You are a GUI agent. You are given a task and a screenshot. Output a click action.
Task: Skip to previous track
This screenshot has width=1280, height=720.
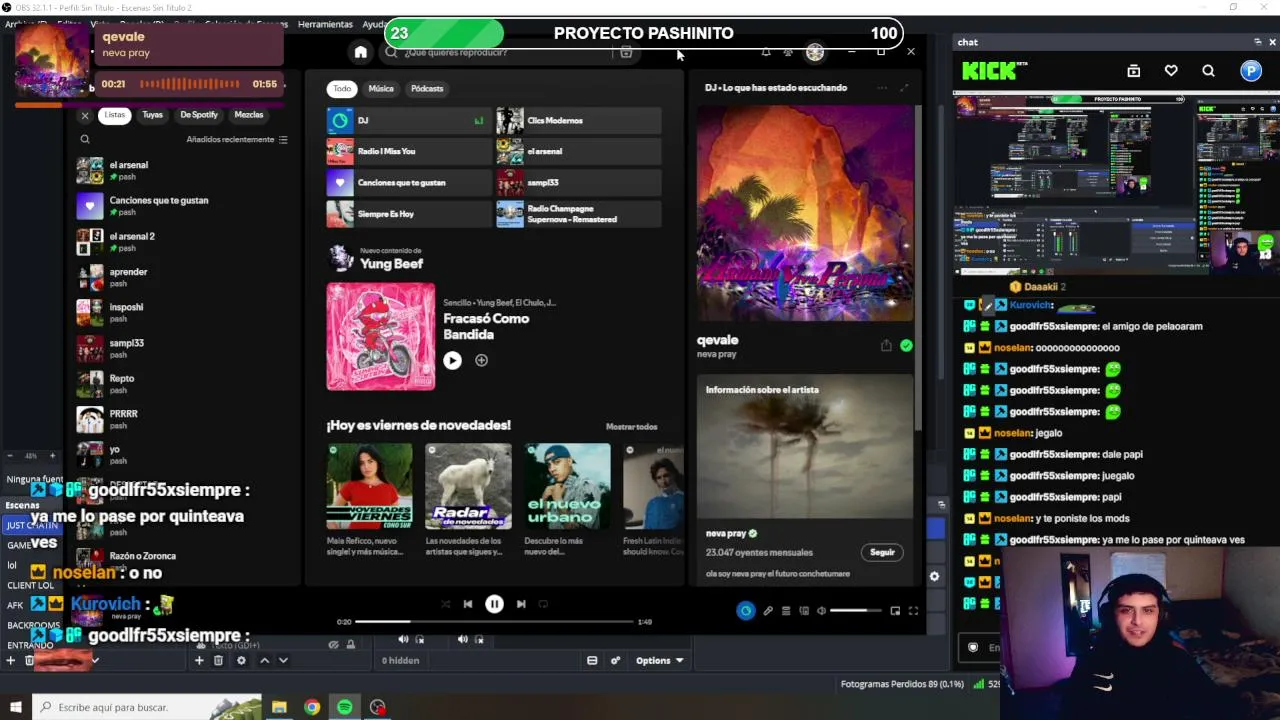point(468,604)
